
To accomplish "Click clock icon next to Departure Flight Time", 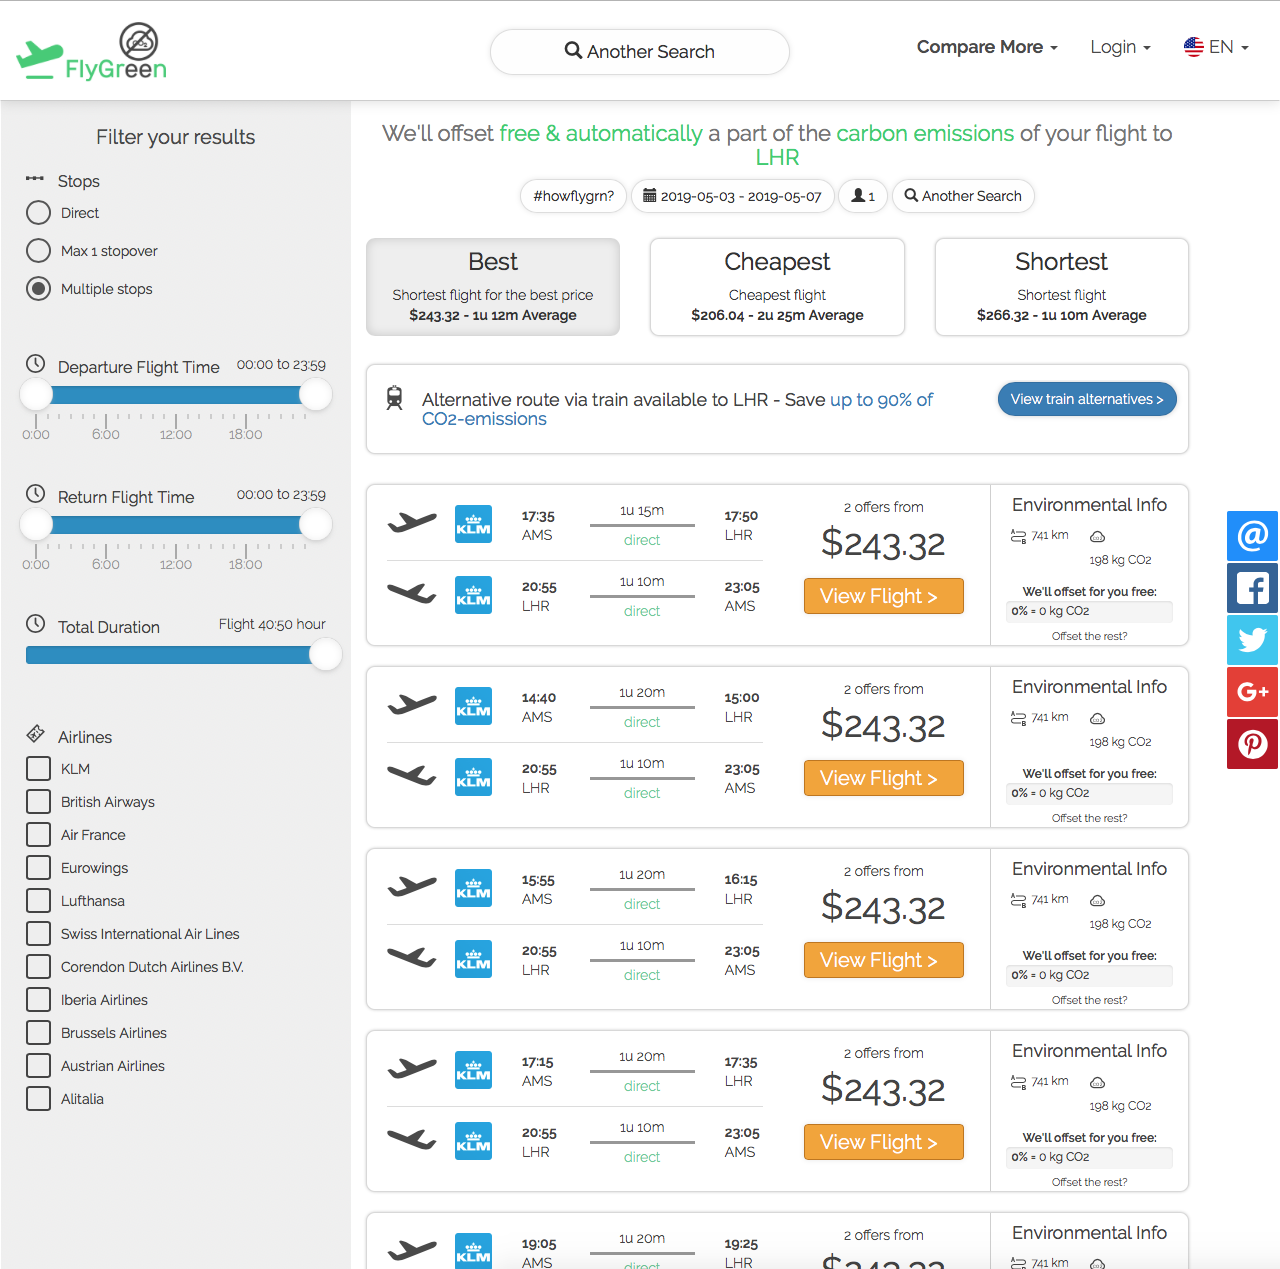I will 36,364.
